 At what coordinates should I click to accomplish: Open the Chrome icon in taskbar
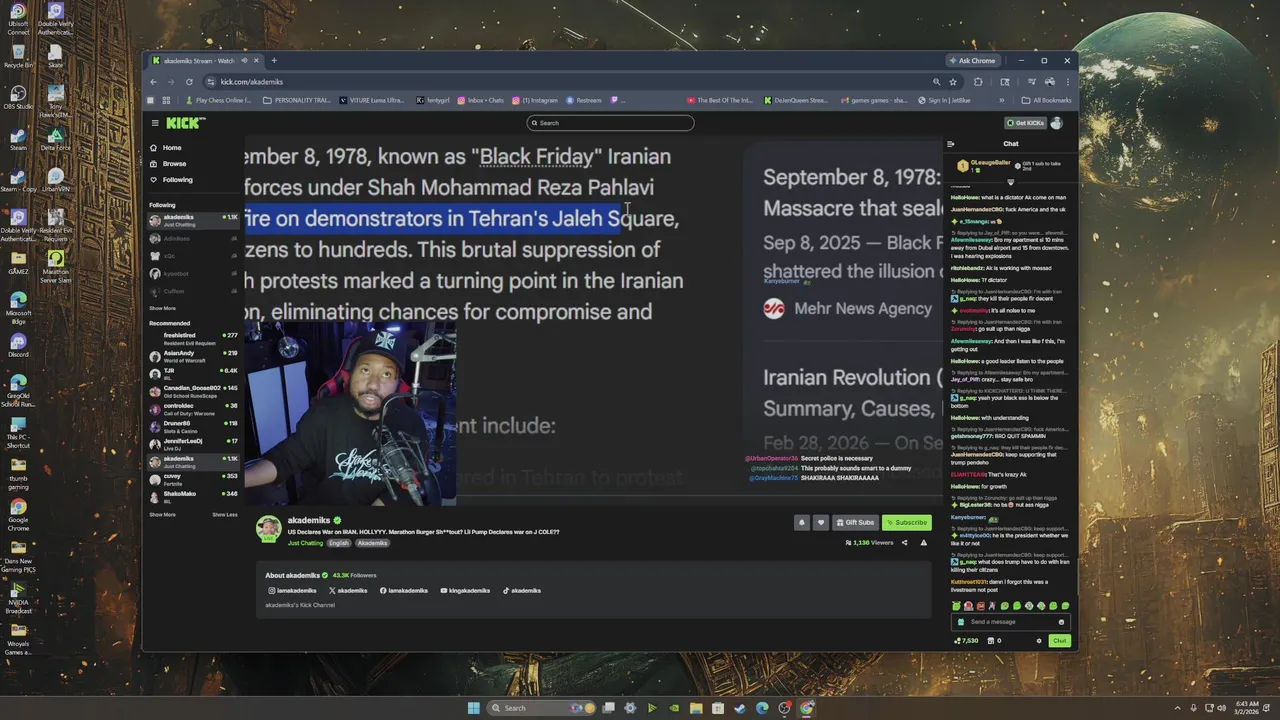(x=807, y=708)
